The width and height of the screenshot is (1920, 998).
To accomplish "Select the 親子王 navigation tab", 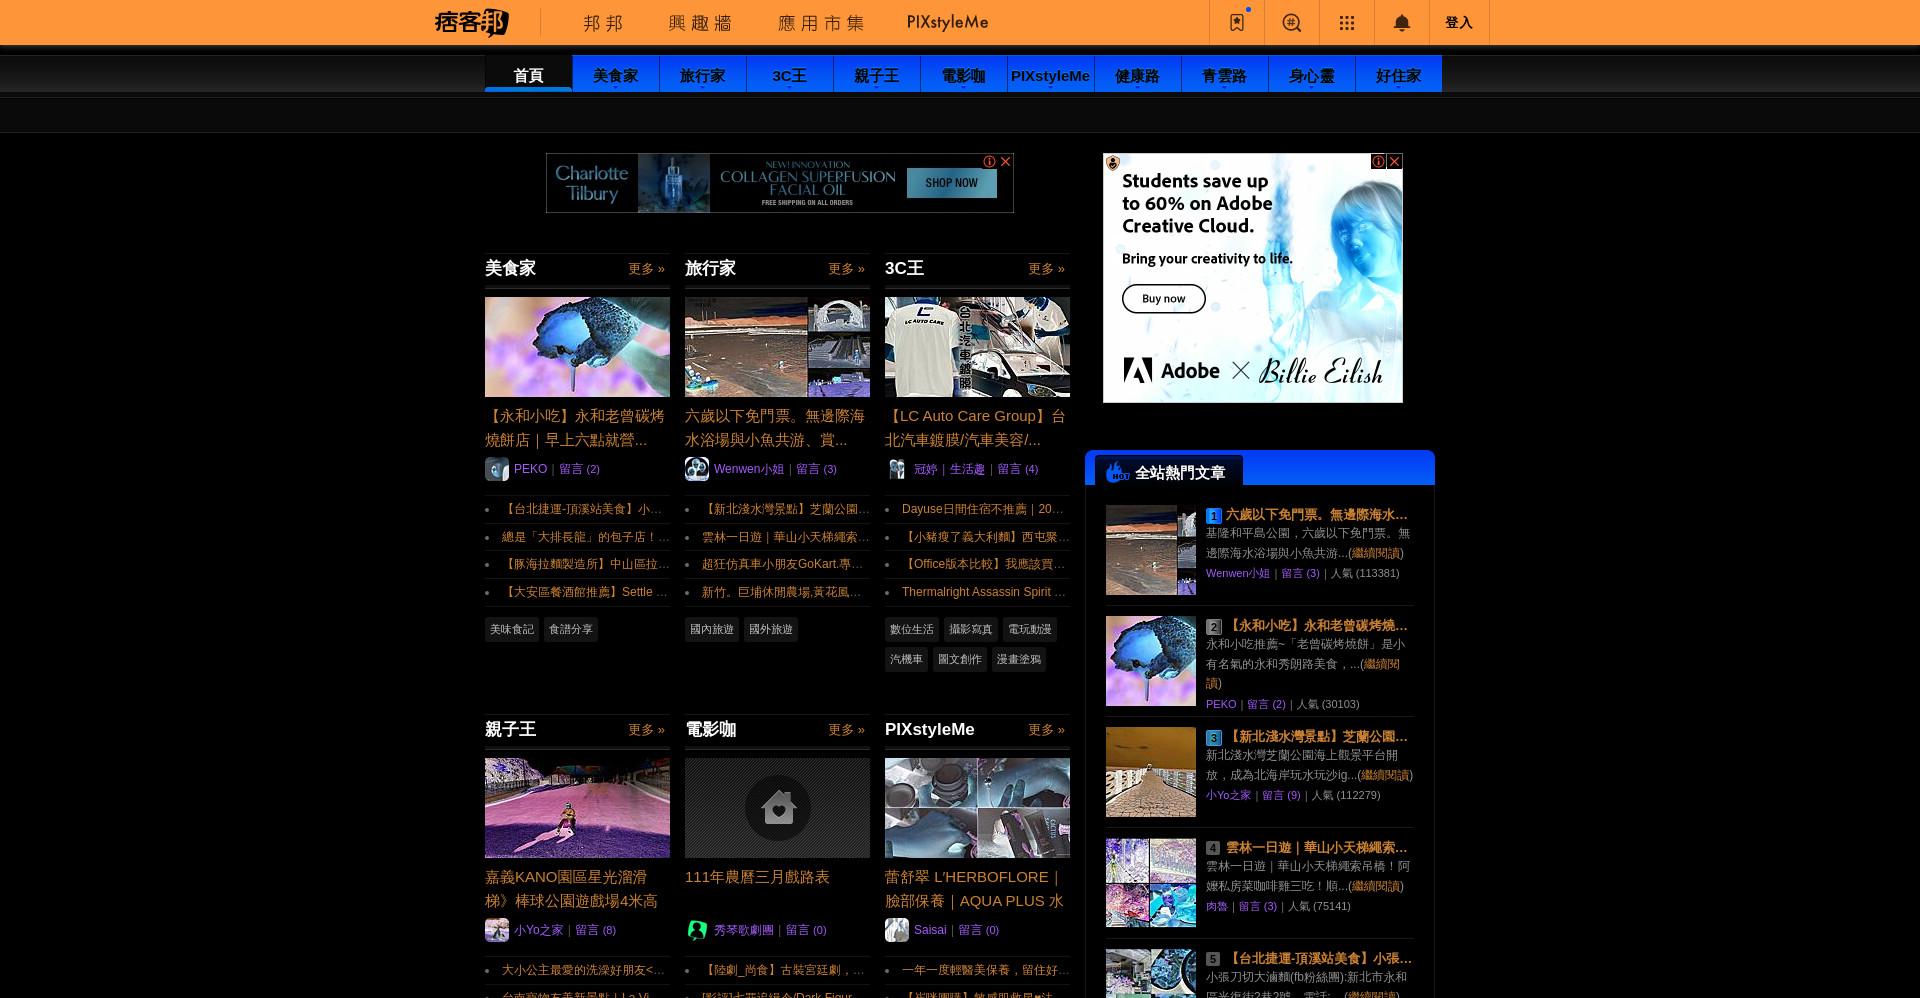I will click(x=876, y=75).
